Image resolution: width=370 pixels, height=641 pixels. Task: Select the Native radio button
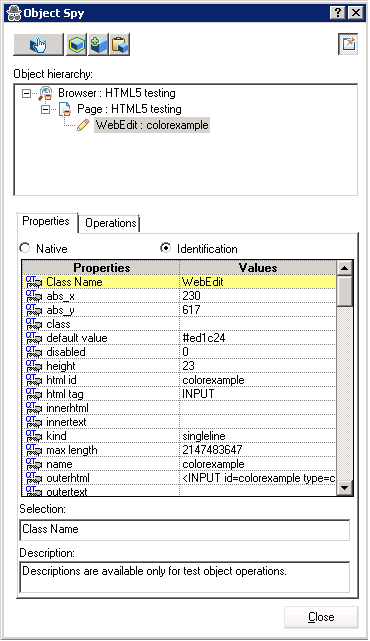click(x=25, y=248)
